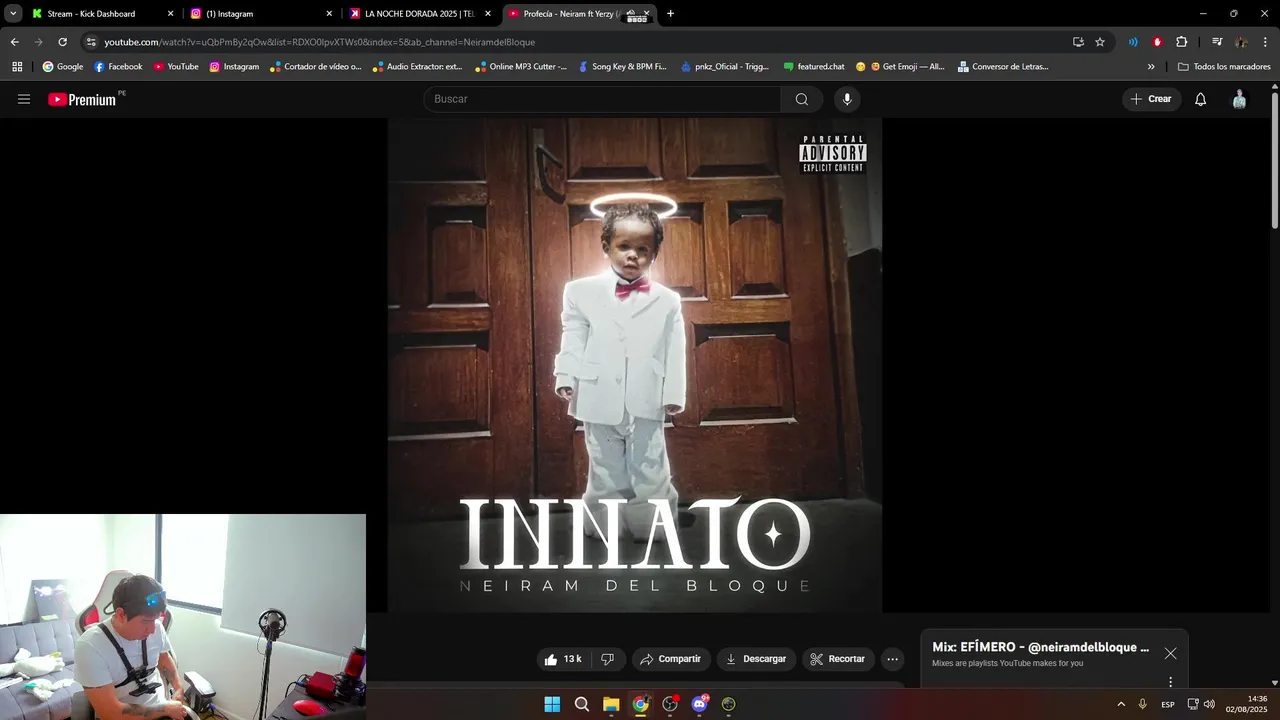The image size is (1280, 720).
Task: Open the volume control in system tray
Action: click(x=1209, y=704)
